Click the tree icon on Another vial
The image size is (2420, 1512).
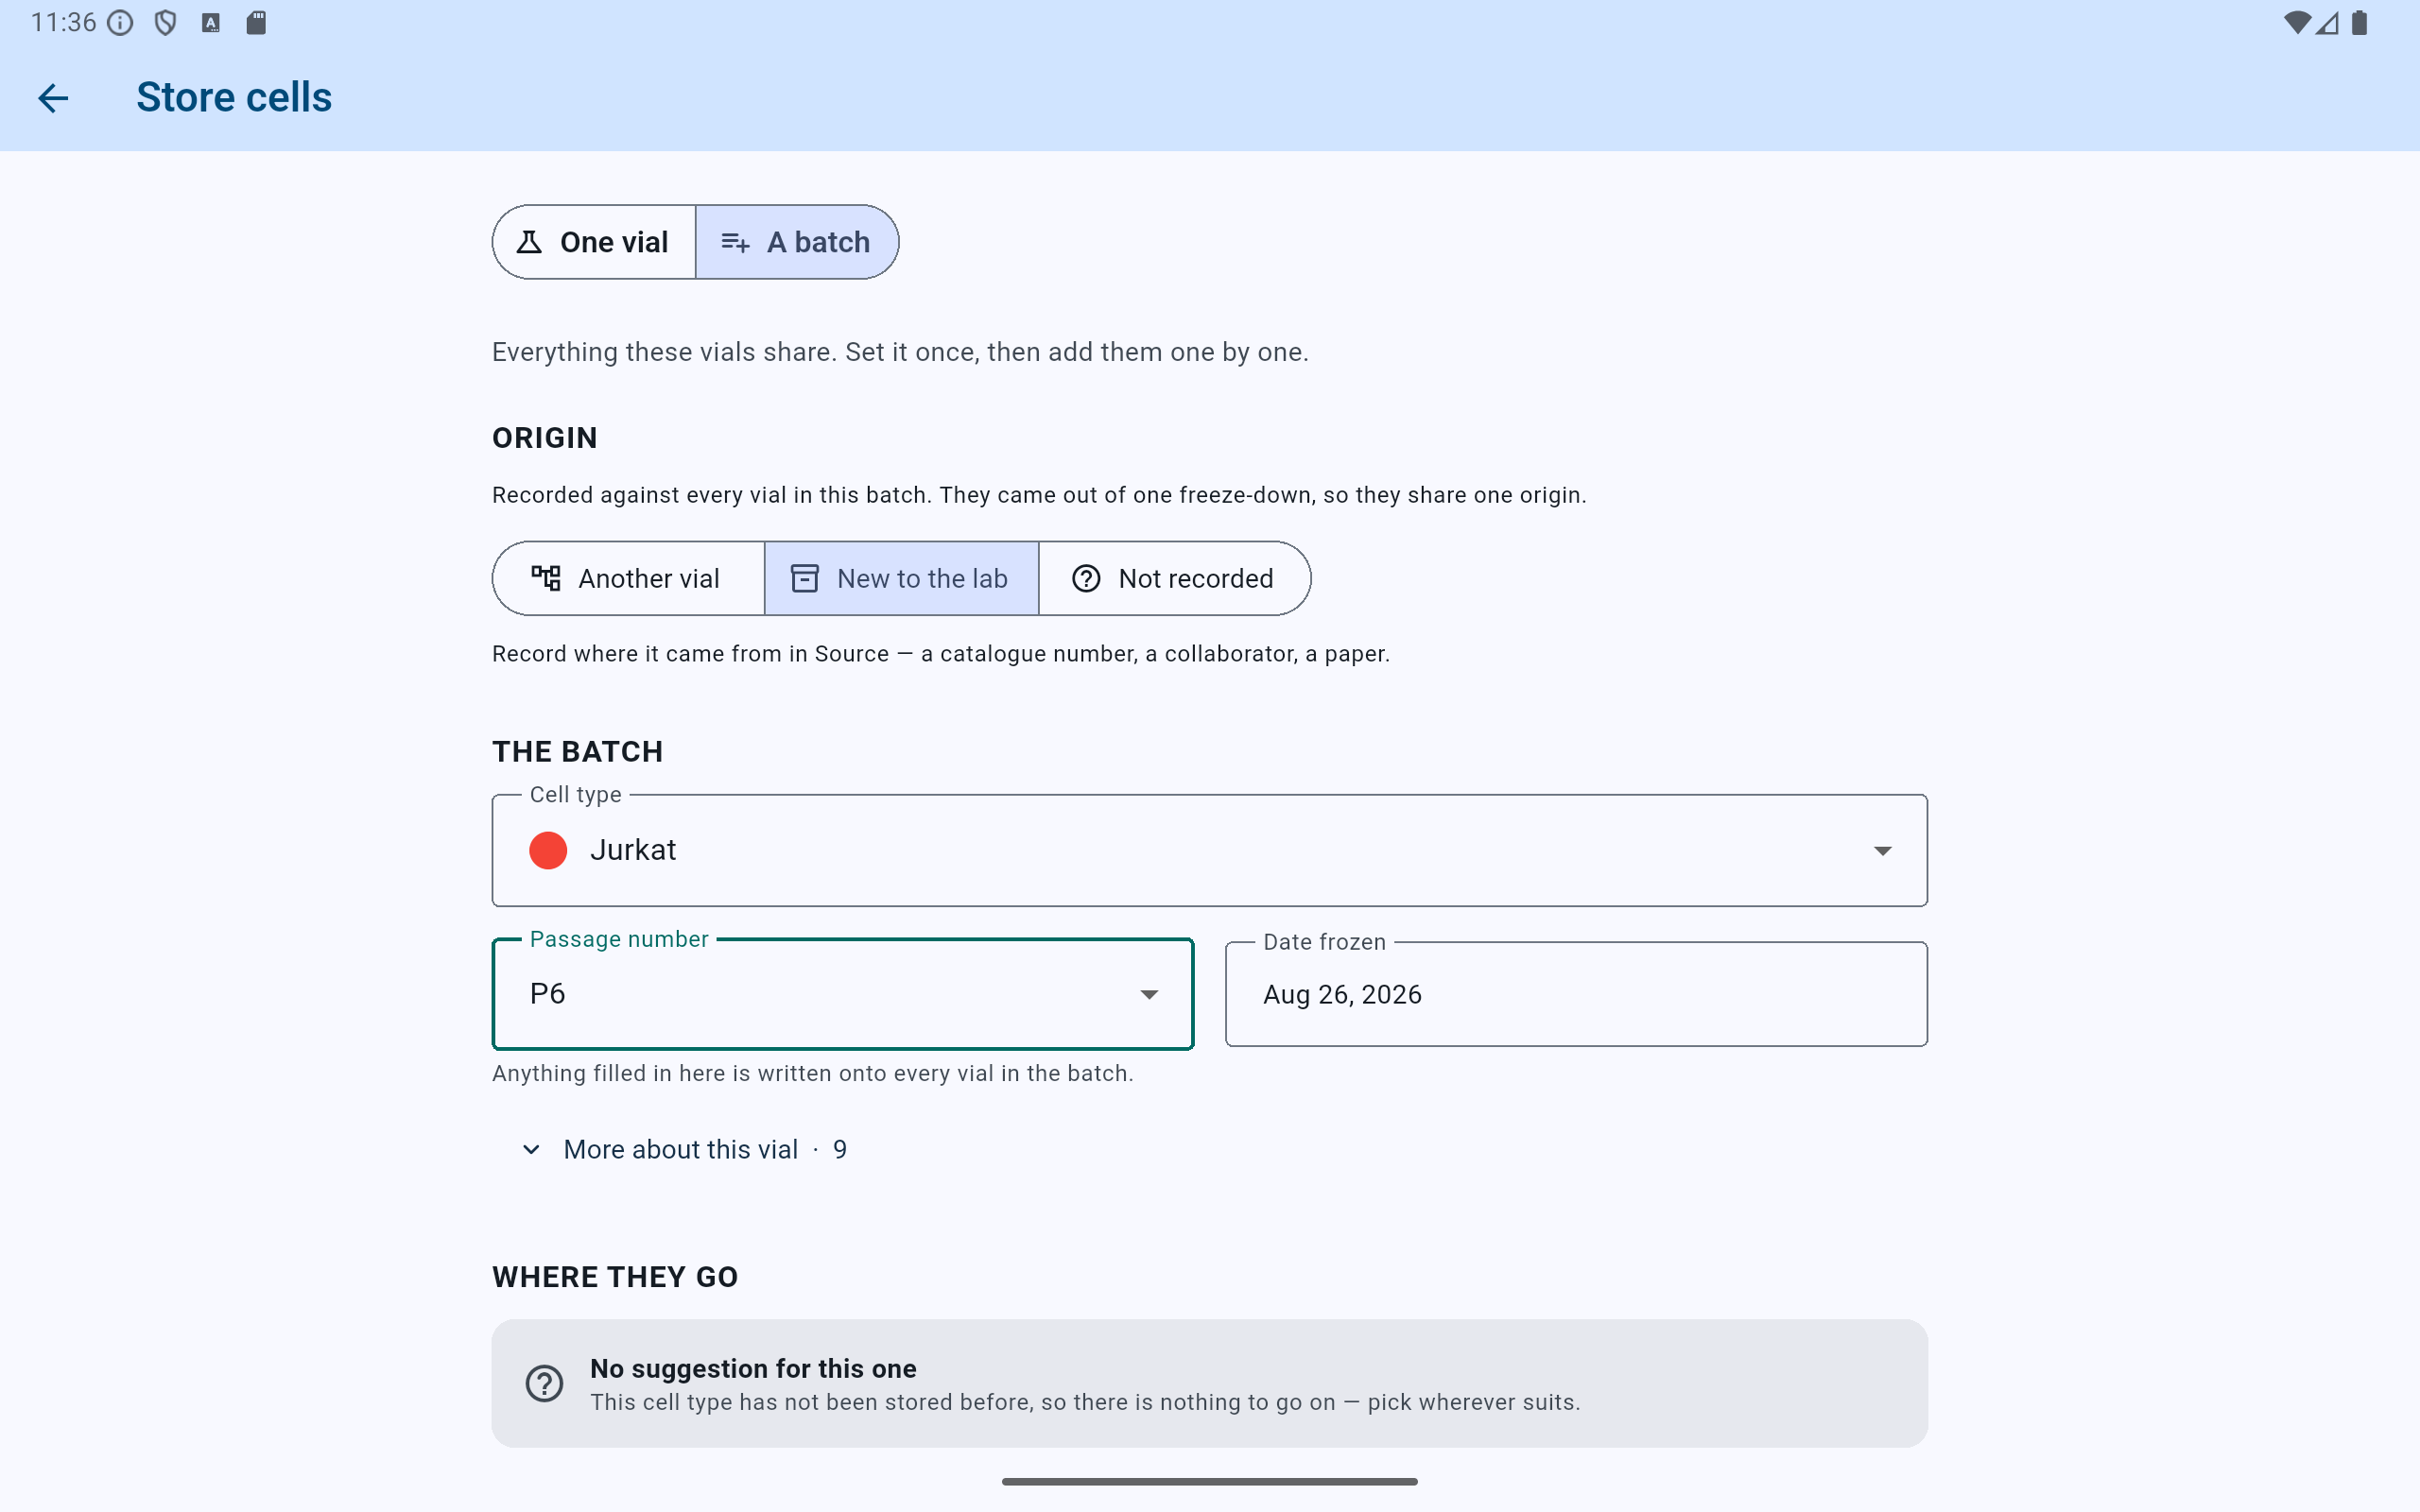coord(546,578)
